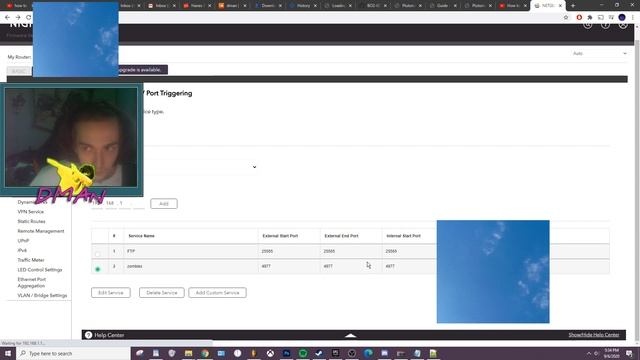The height and width of the screenshot is (360, 640).
Task: Open the red extension icon in the toolbar
Action: 579,18
